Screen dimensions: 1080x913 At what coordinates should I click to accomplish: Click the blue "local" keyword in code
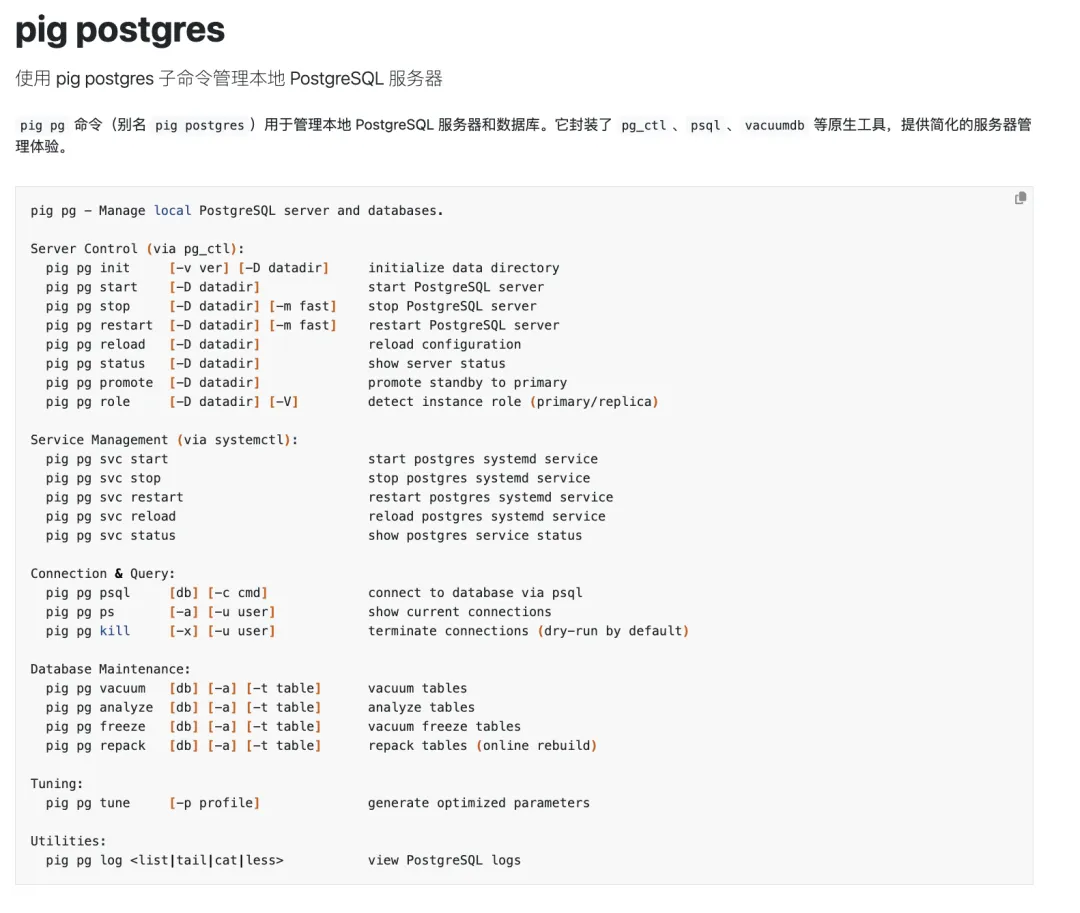[172, 211]
